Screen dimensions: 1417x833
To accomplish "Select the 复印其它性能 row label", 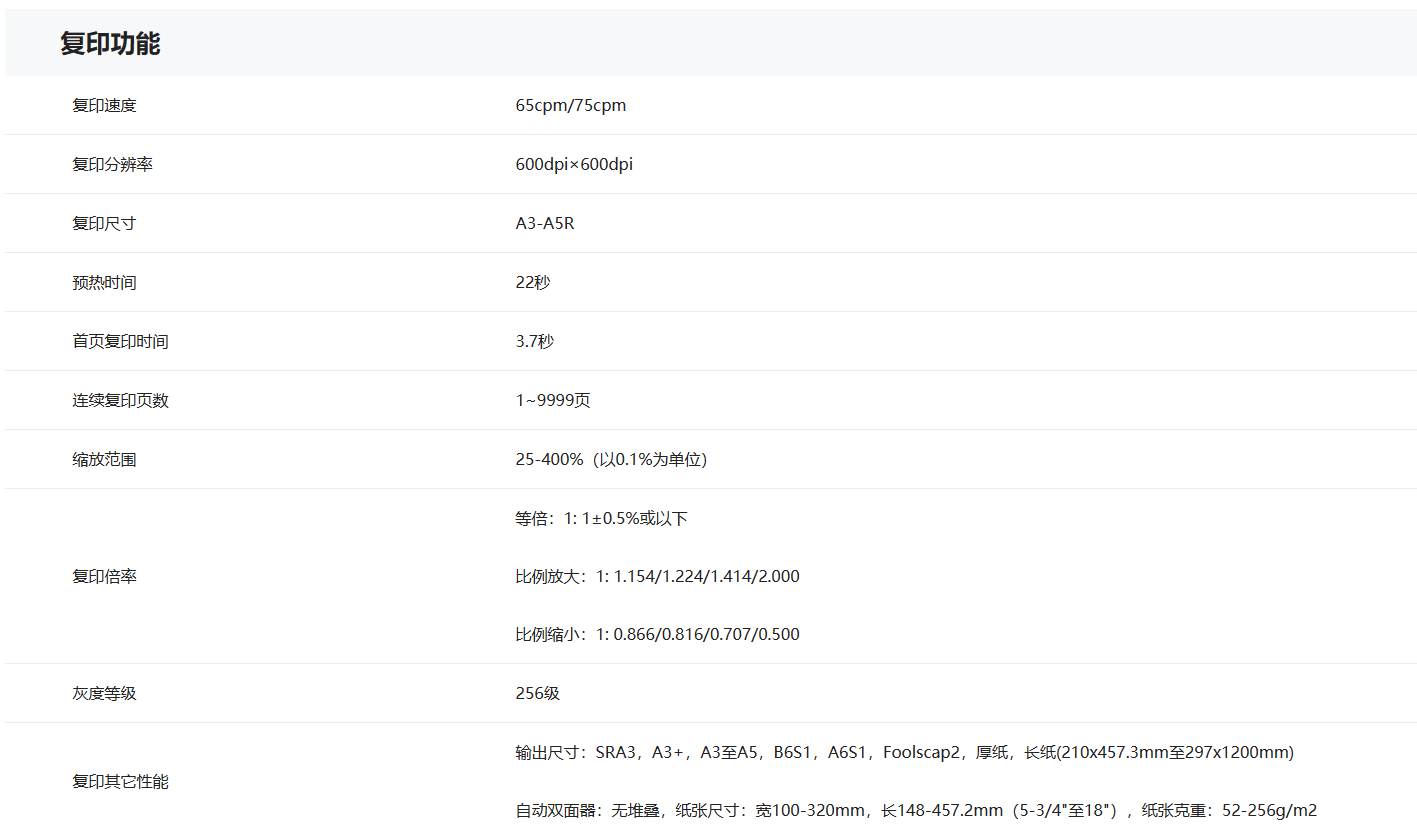I will click(120, 781).
